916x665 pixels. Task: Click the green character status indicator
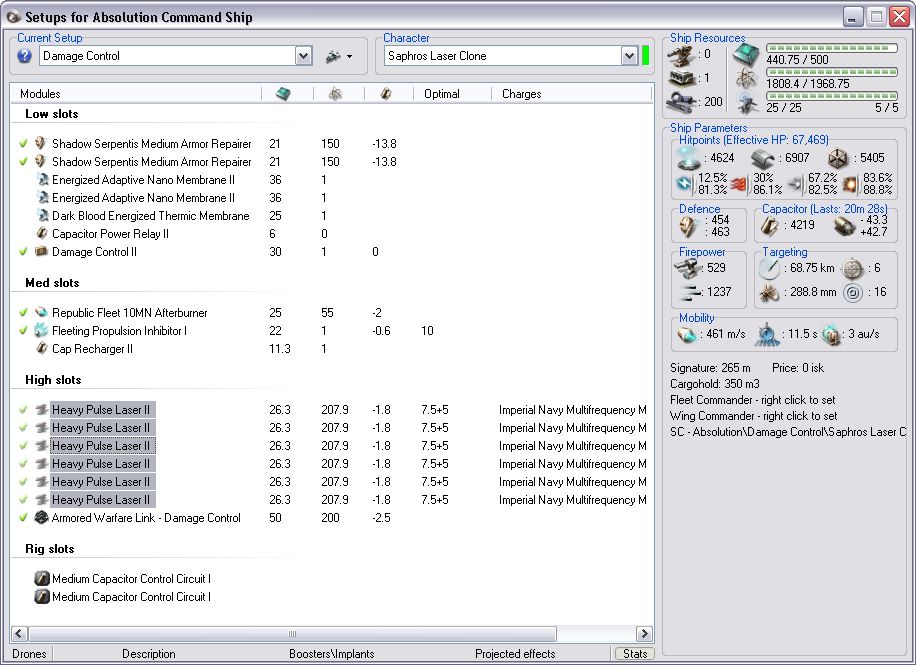coord(646,56)
